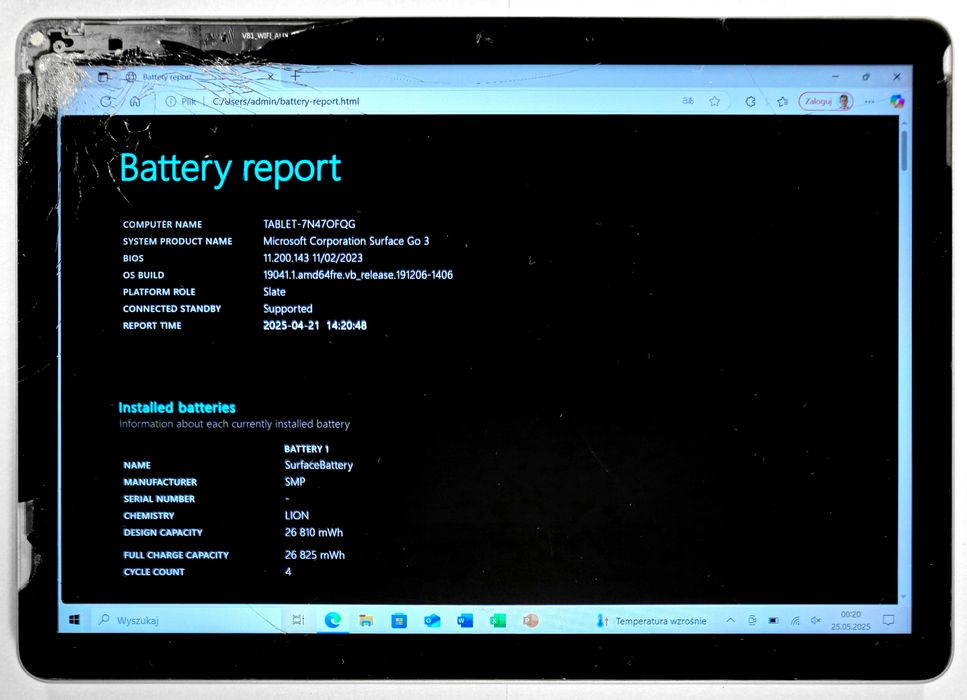Click the page vertical scrollbar thumb
Viewport: 967px width, 700px height.
coord(904,149)
